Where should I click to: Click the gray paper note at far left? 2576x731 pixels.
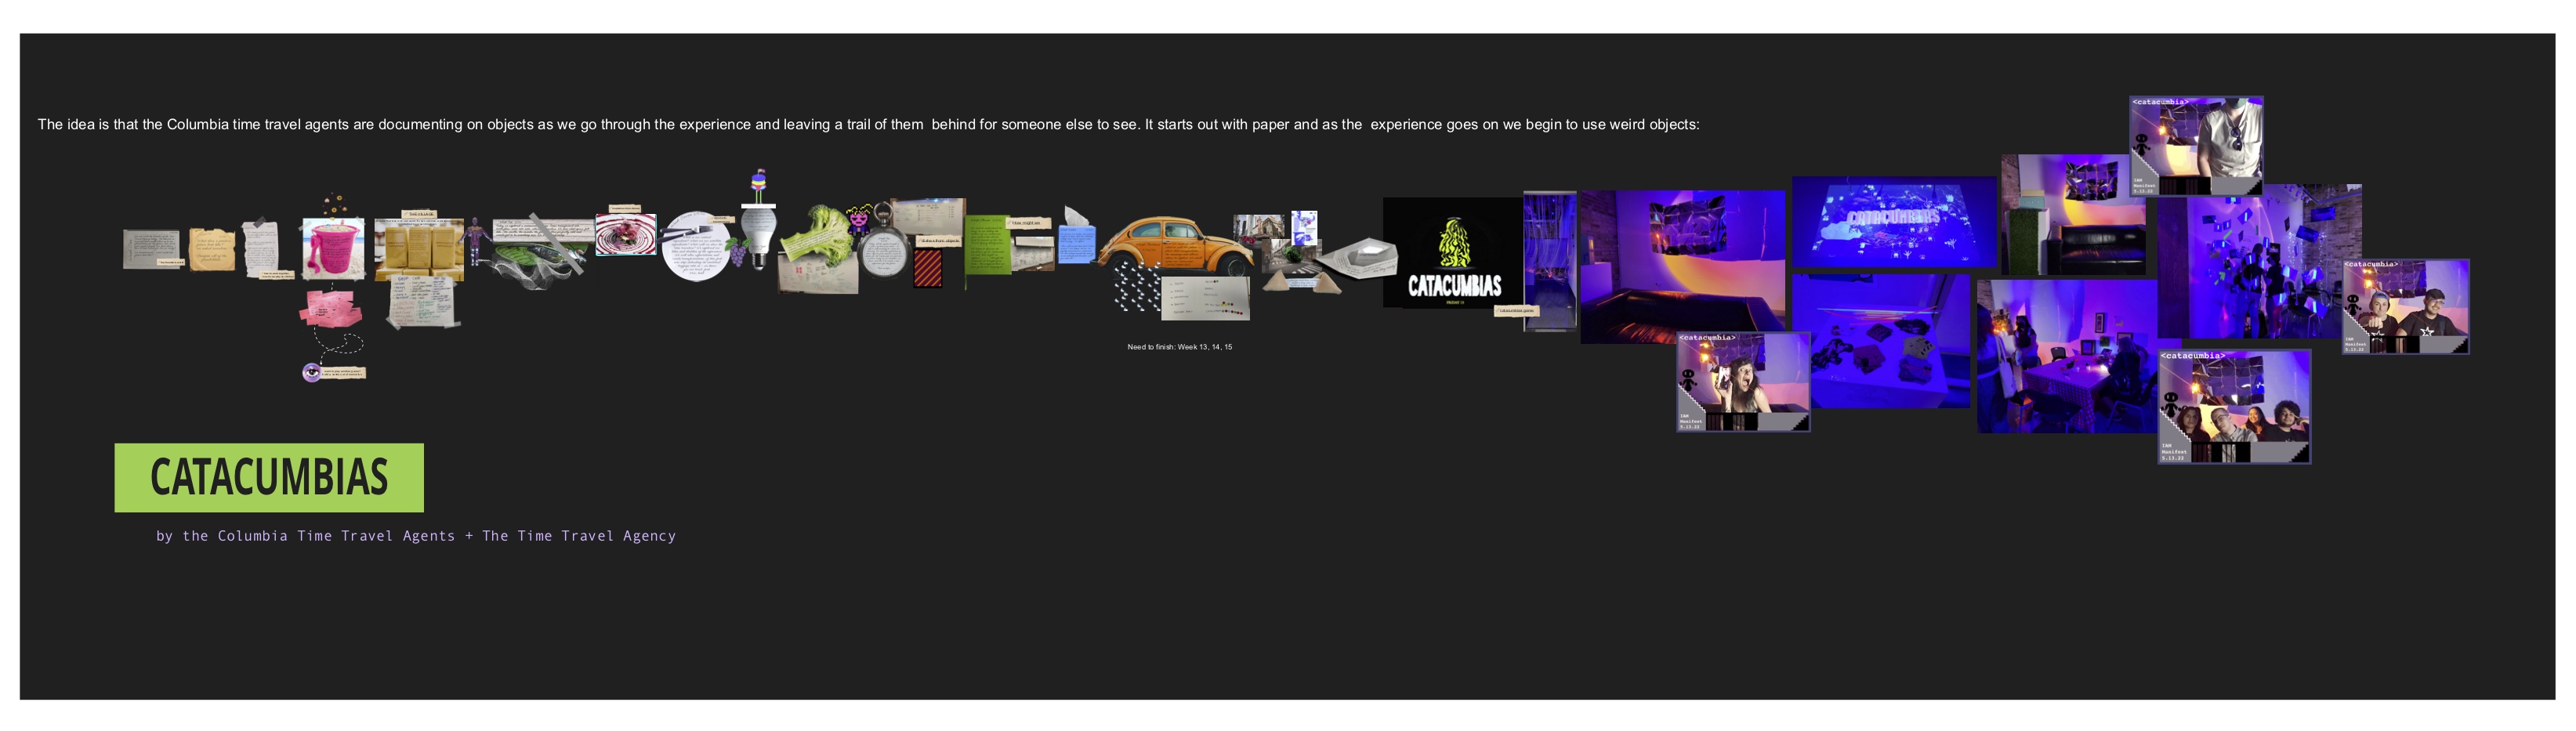coord(151,249)
